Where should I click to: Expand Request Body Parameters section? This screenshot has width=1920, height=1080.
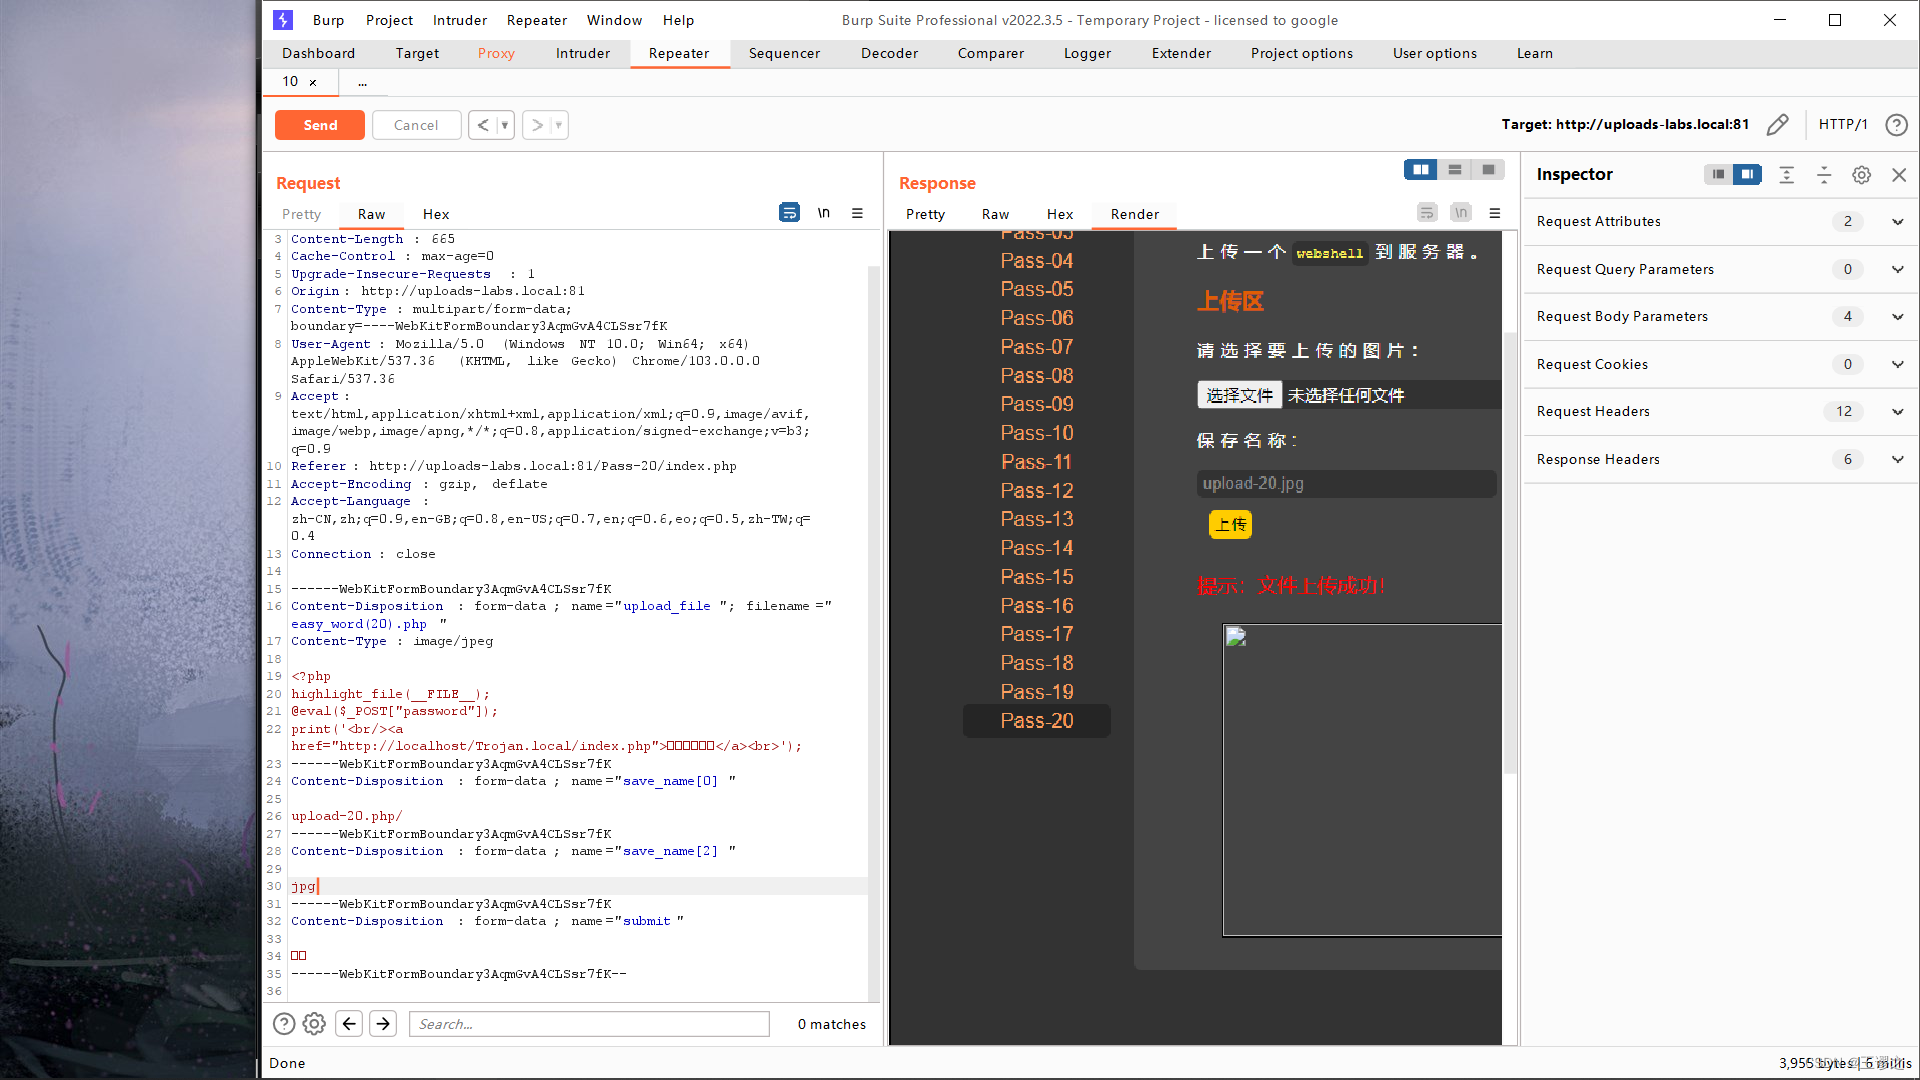[x=1897, y=316]
